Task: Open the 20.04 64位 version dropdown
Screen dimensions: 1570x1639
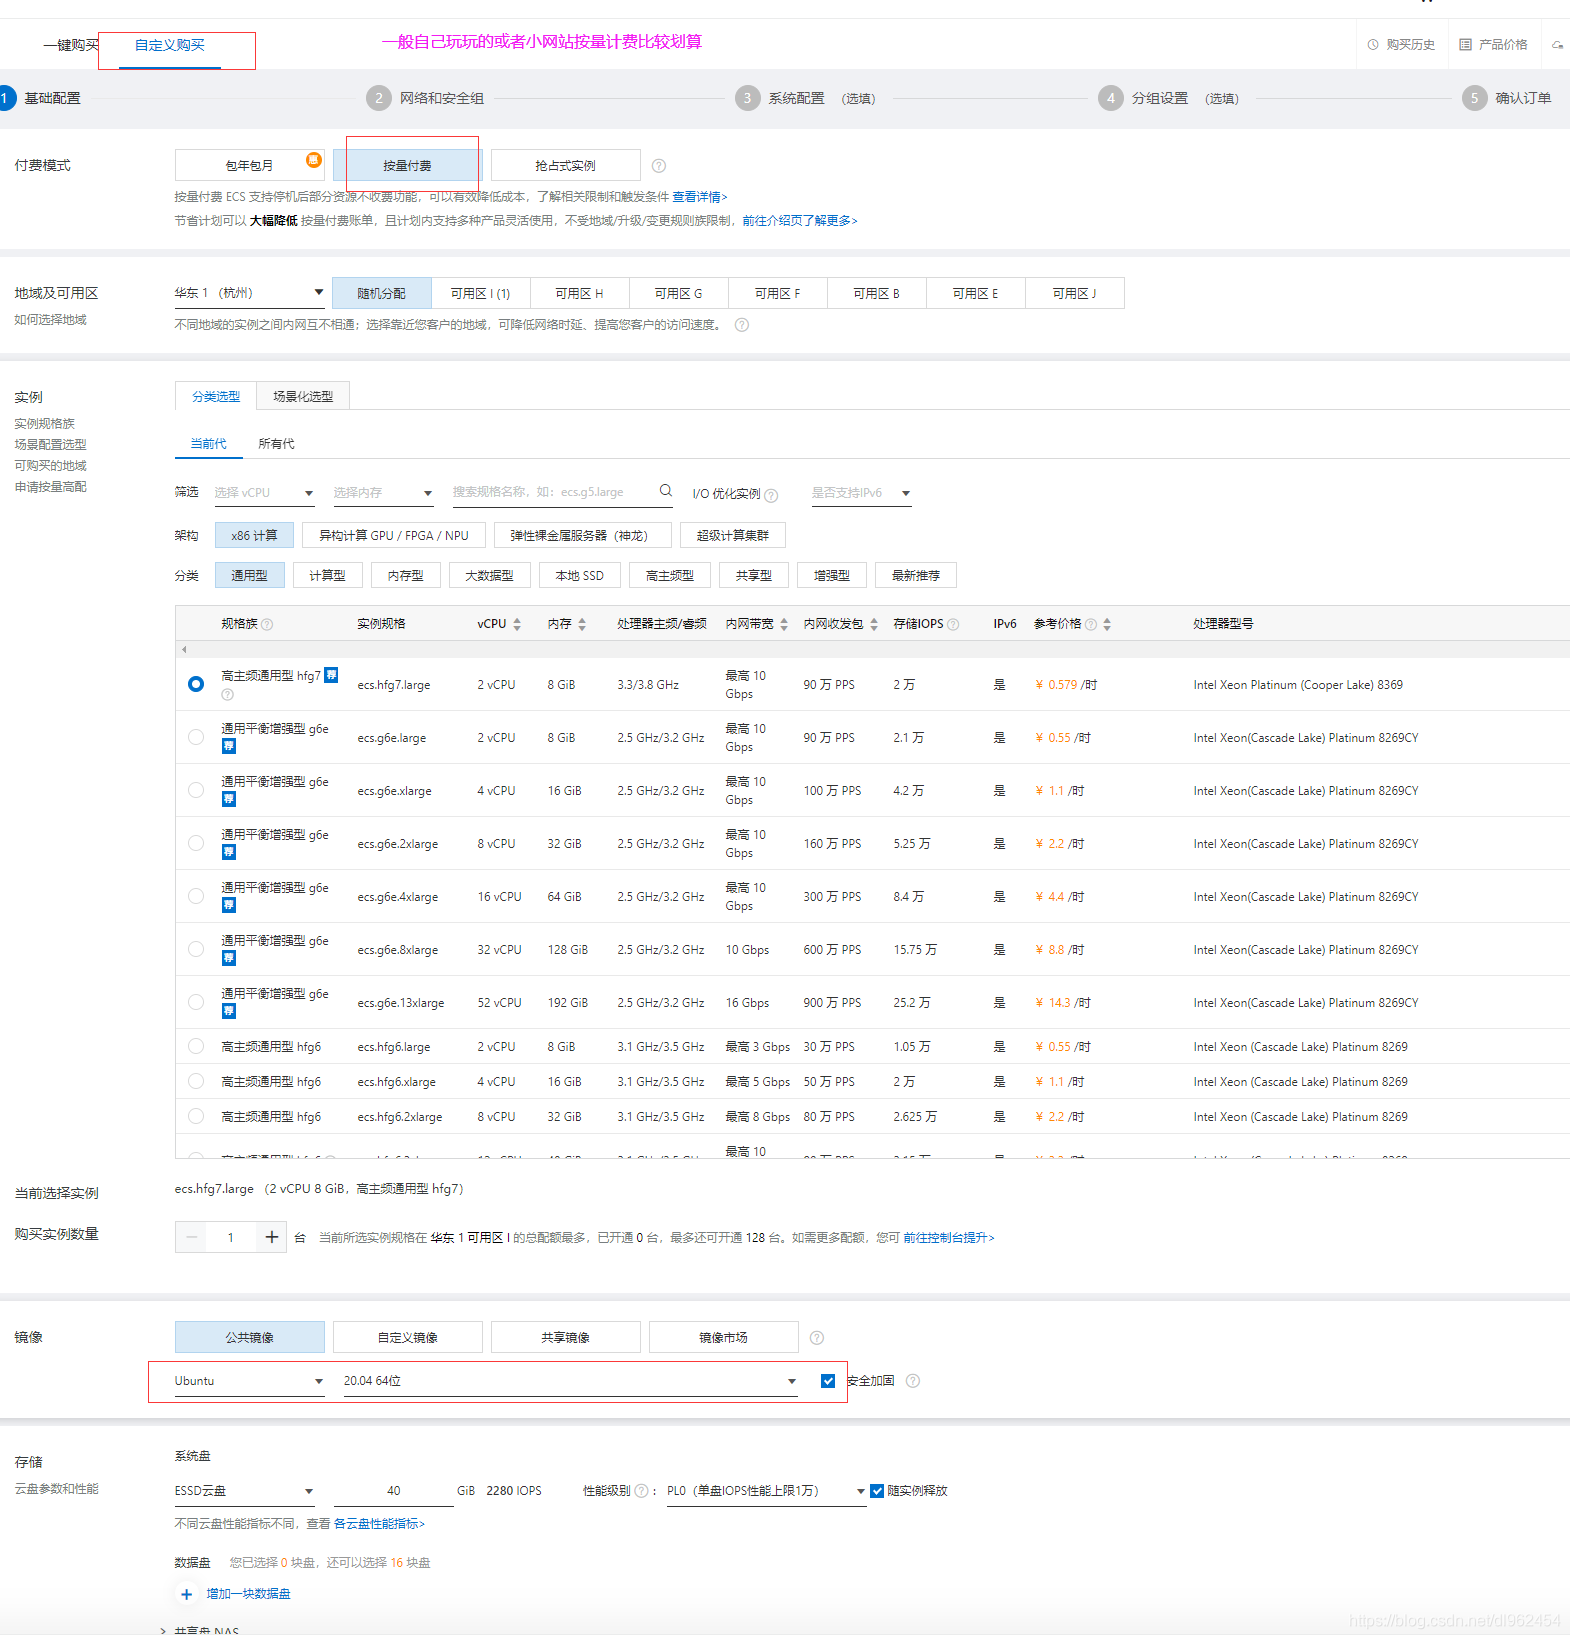Action: (x=570, y=1381)
